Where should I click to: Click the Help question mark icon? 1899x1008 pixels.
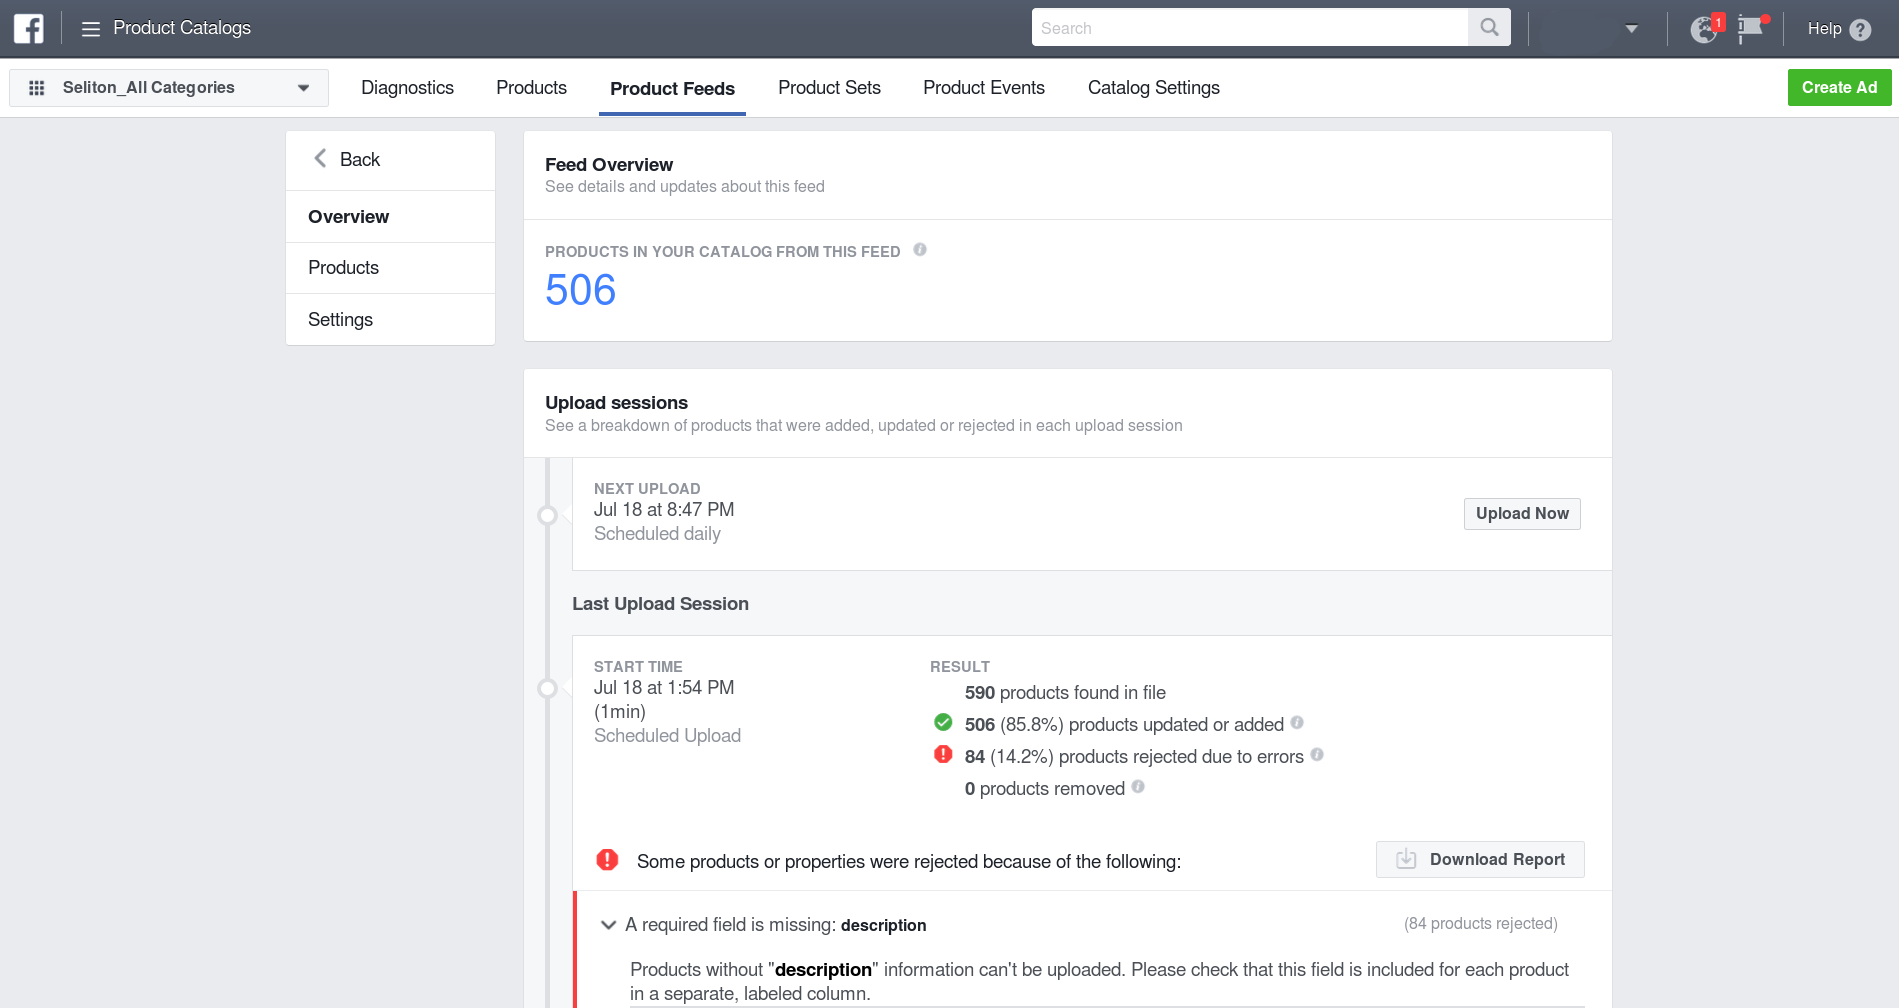tap(1861, 29)
